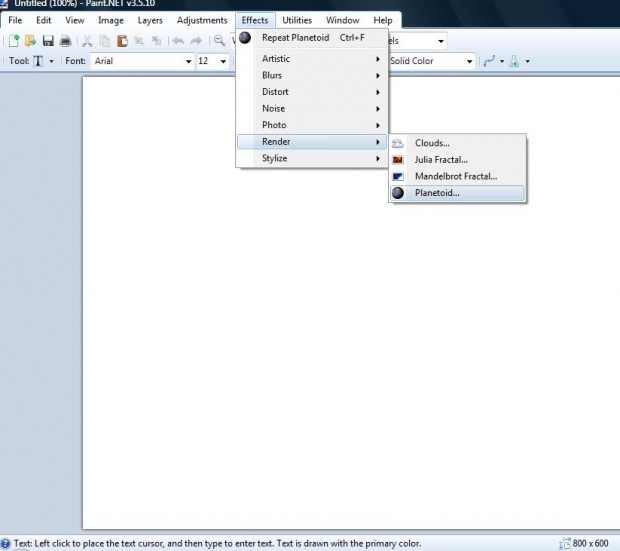Click the Cut scissors icon

(87, 41)
